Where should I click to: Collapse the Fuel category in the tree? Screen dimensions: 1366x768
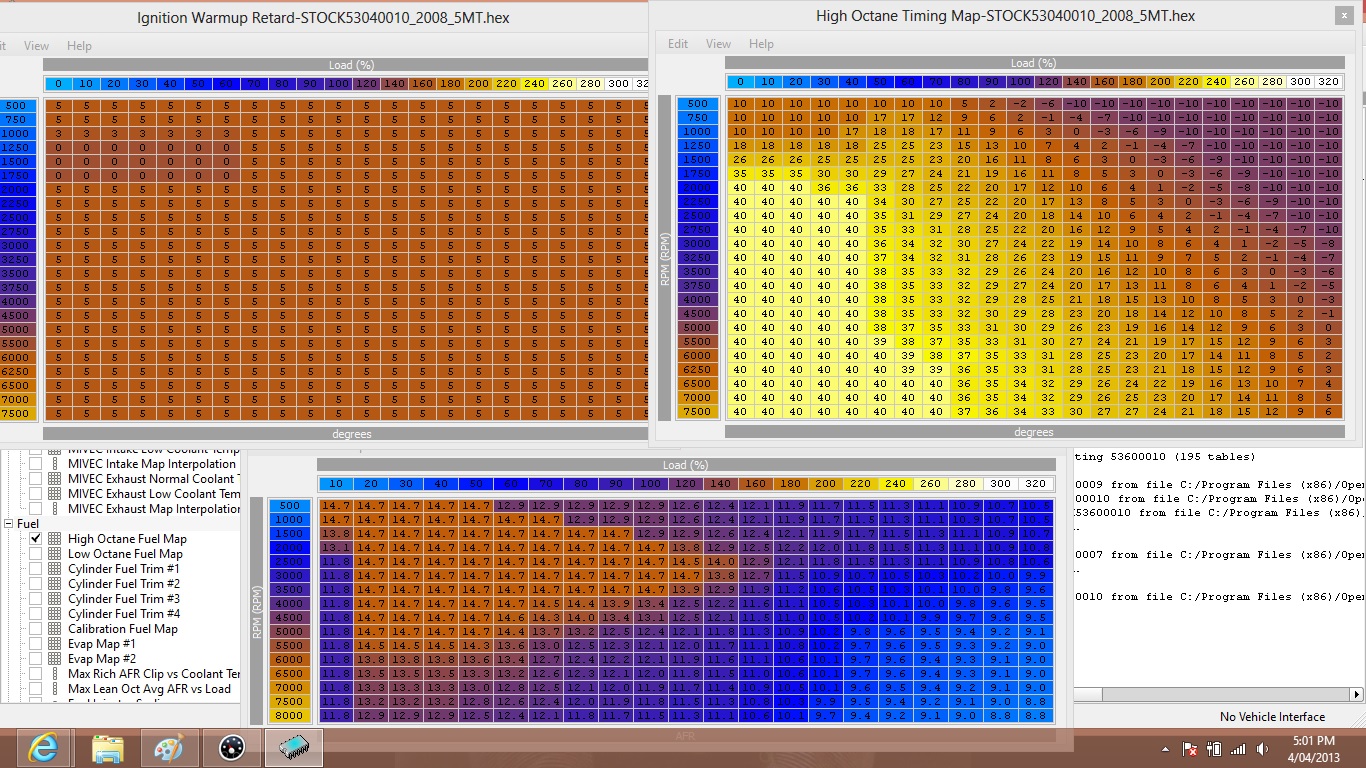(x=8, y=524)
